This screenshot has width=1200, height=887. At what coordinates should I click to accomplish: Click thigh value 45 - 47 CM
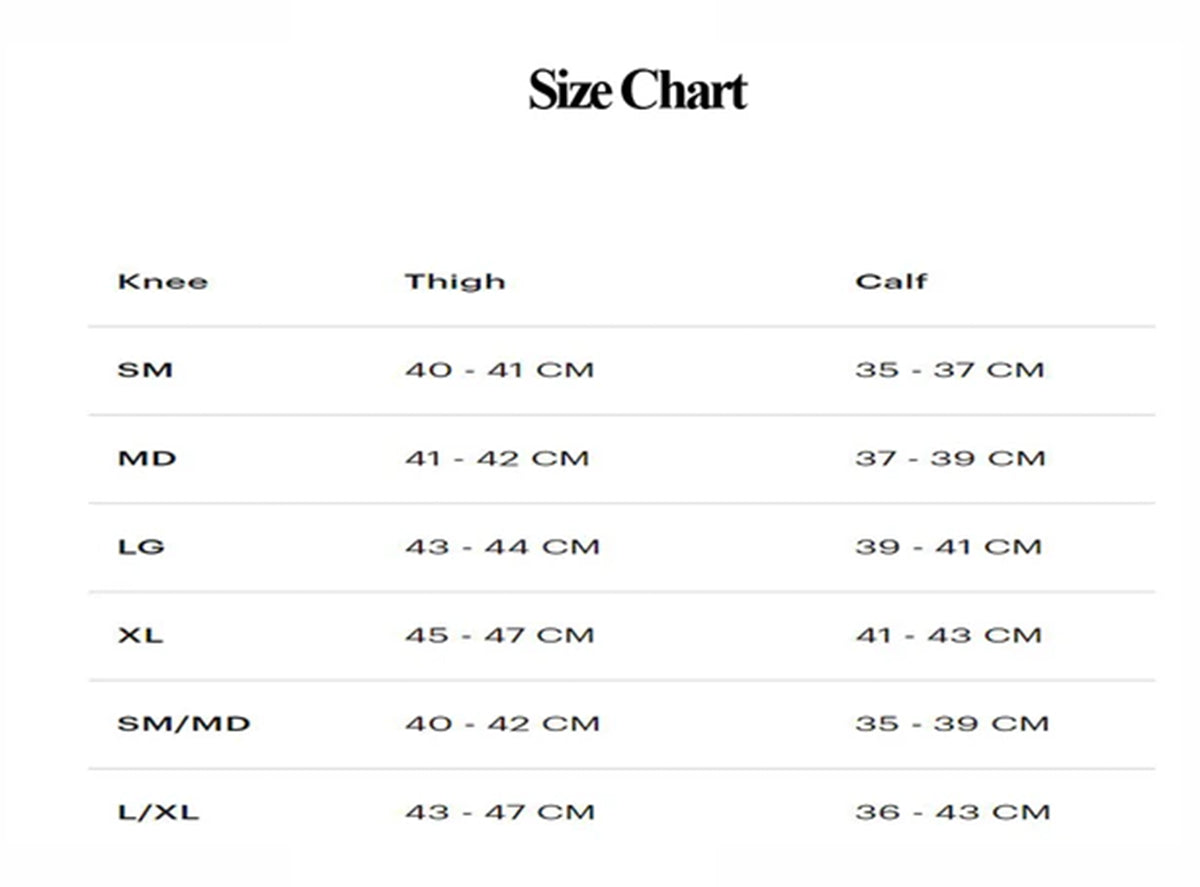499,635
